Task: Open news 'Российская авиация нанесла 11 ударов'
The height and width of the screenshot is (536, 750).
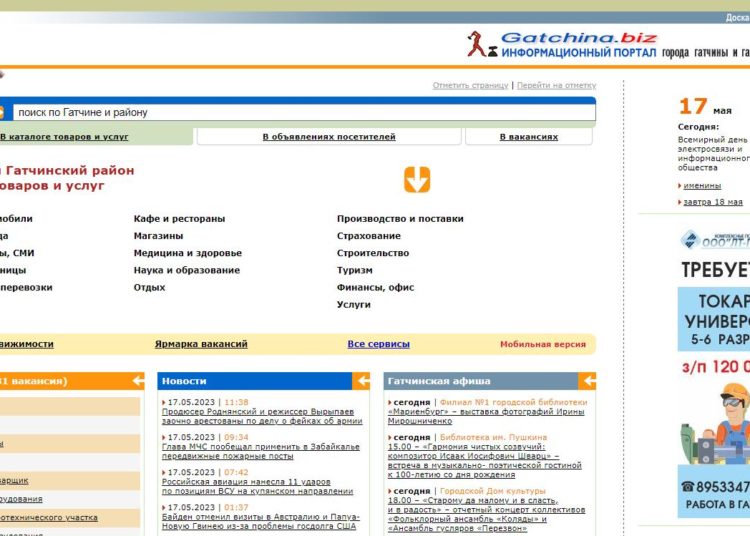Action: click(257, 486)
